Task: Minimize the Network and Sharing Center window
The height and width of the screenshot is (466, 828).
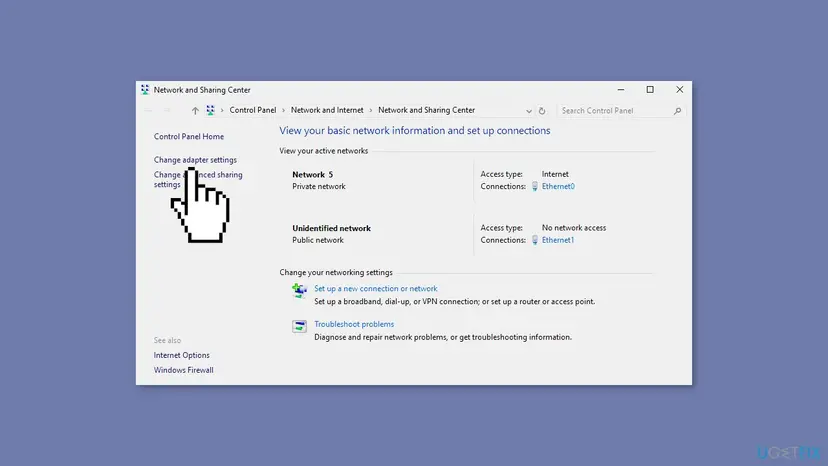Action: coord(621,90)
